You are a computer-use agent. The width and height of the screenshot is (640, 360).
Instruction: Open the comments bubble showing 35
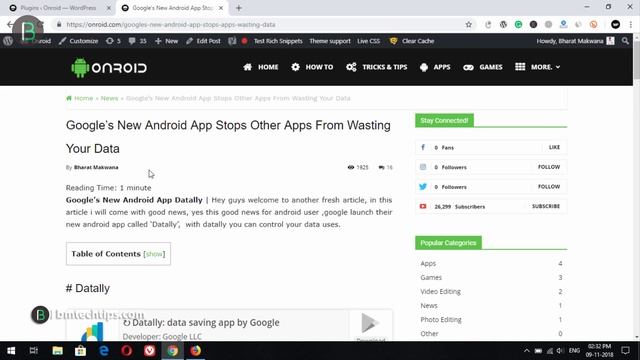(x=137, y=41)
